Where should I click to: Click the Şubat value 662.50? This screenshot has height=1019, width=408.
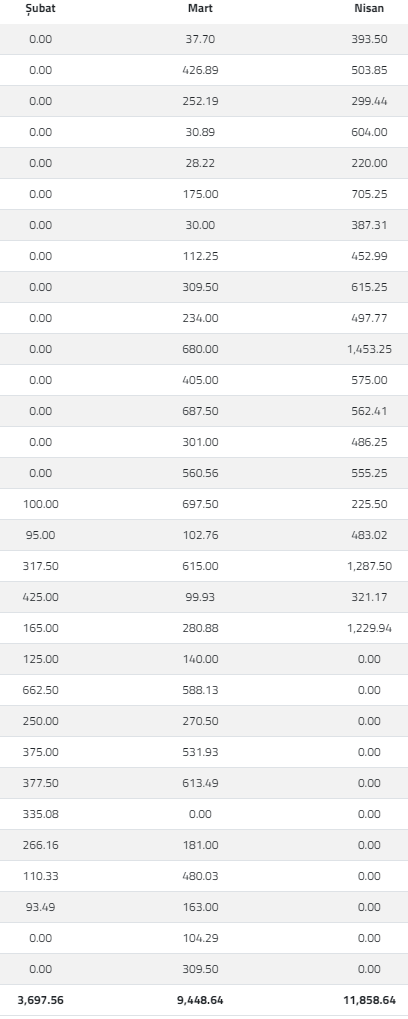coord(40,690)
